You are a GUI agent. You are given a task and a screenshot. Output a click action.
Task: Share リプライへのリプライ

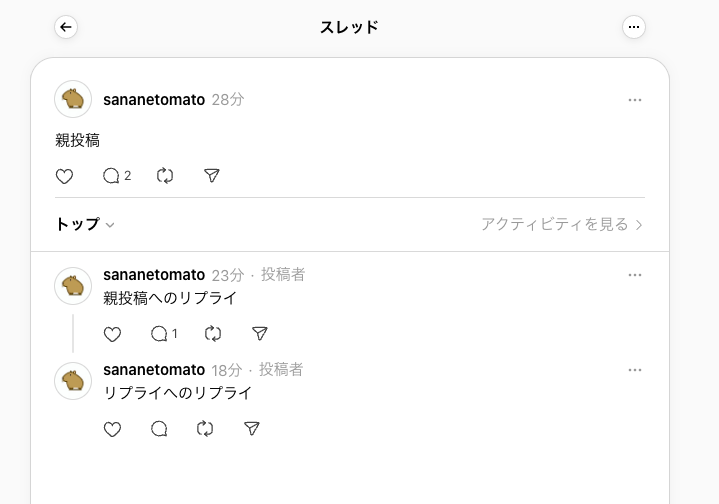pos(252,429)
